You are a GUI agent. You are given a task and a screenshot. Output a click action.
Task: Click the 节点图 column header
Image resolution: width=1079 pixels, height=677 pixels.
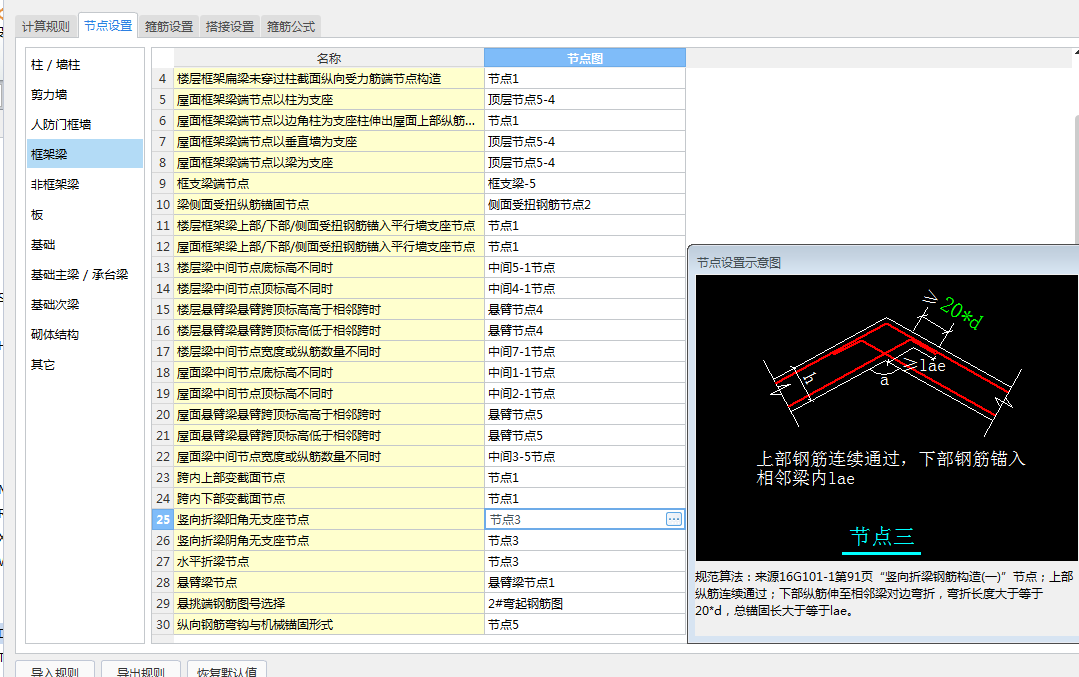[x=585, y=58]
